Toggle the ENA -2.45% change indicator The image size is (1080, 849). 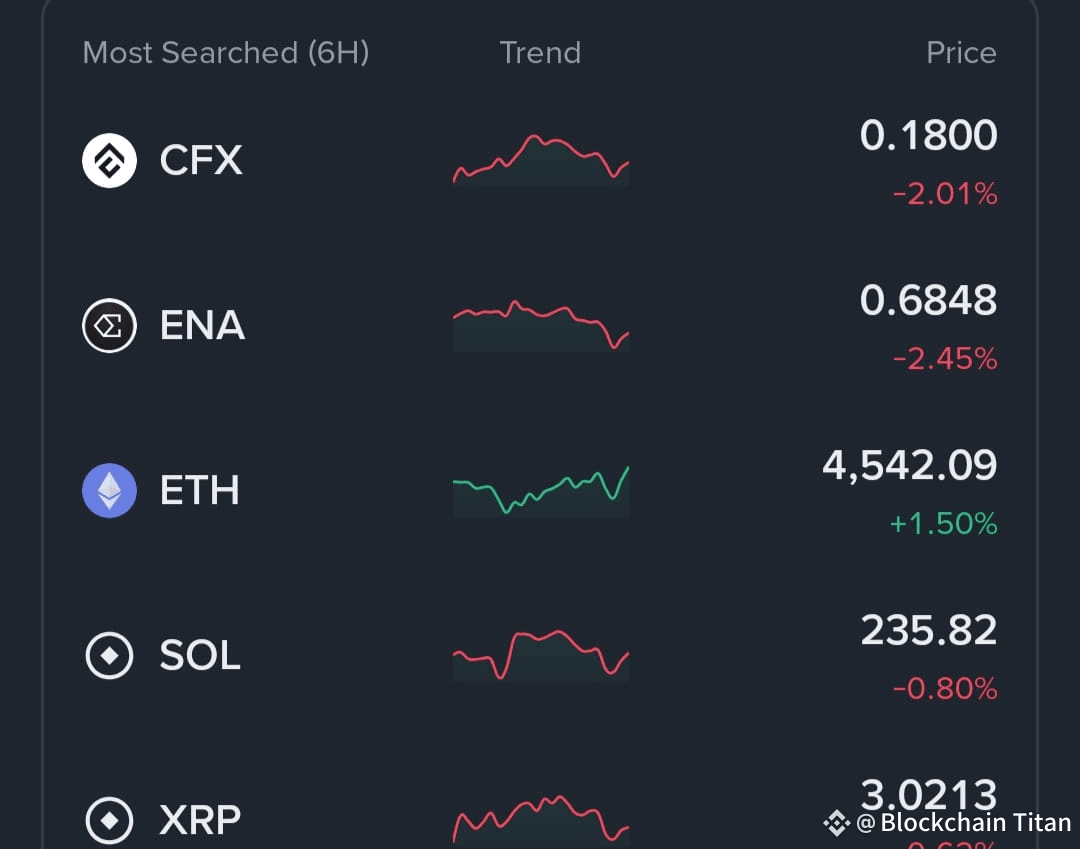944,359
